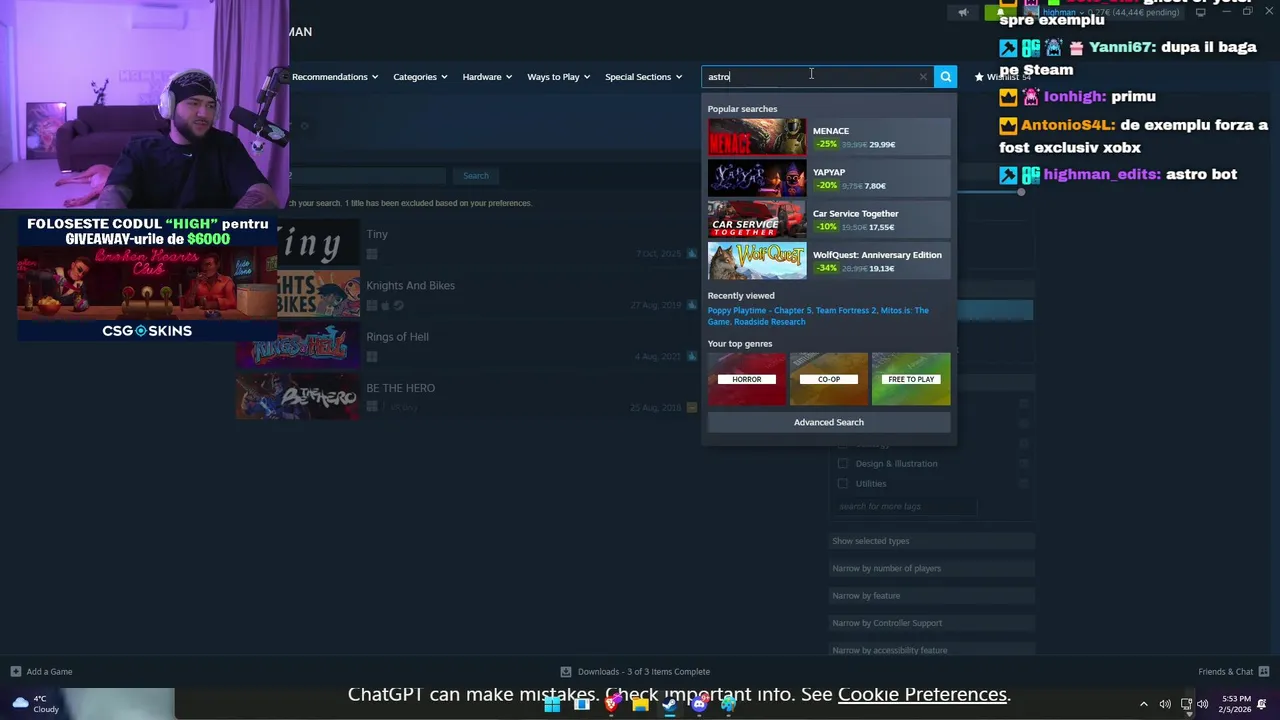Open Friends & Chat icon

pos(1264,672)
